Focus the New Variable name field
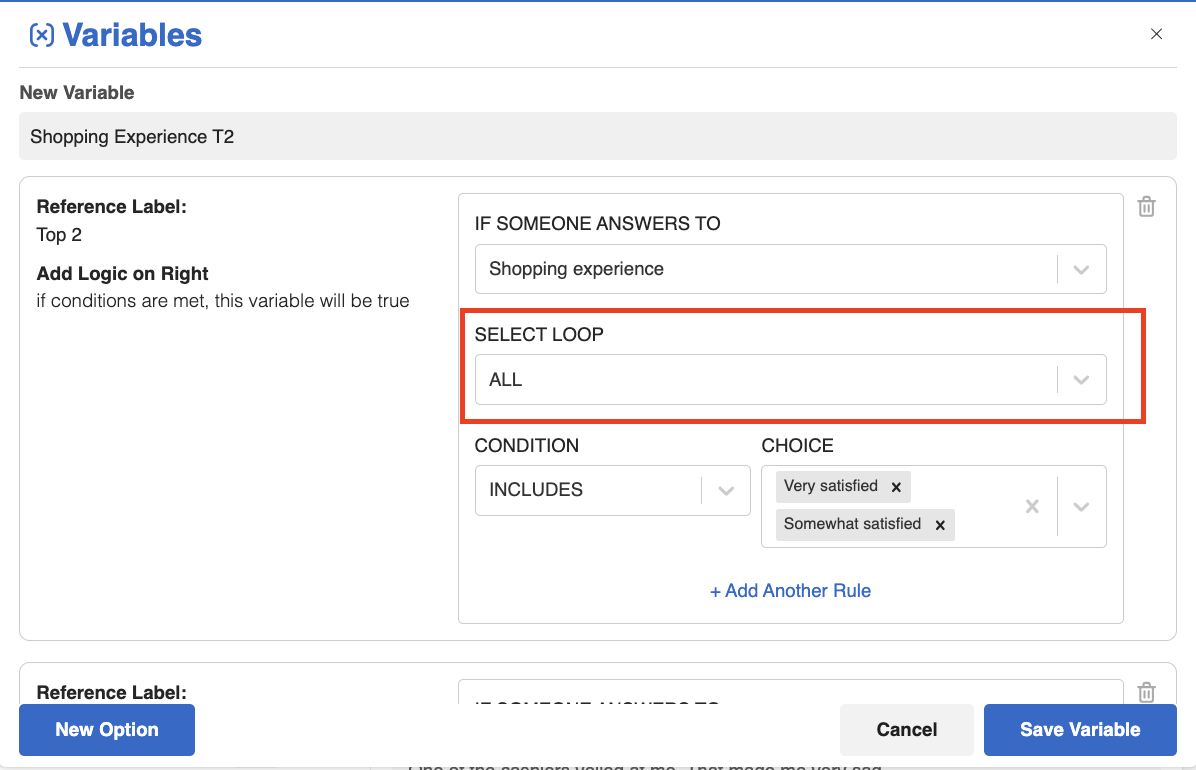1196x770 pixels. pyautogui.click(x=597, y=137)
